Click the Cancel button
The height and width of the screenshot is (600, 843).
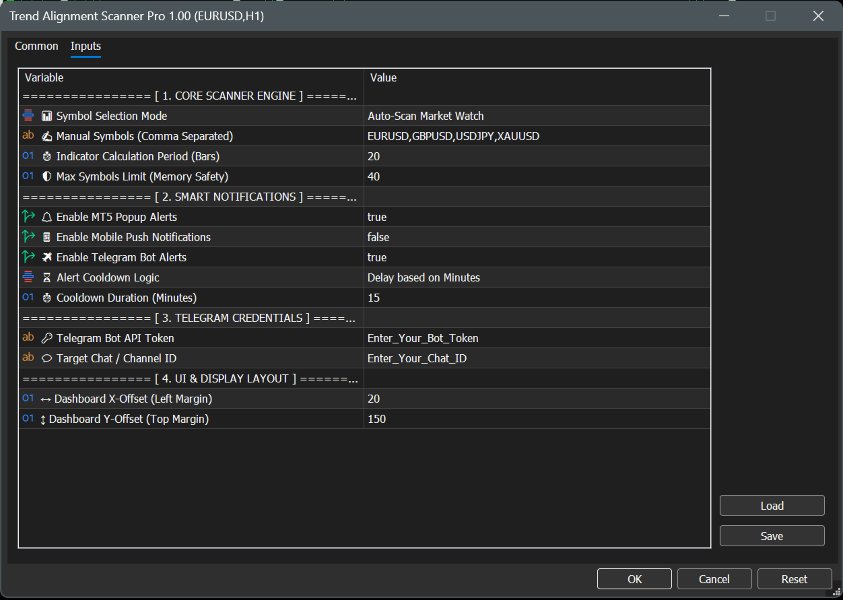click(x=714, y=579)
